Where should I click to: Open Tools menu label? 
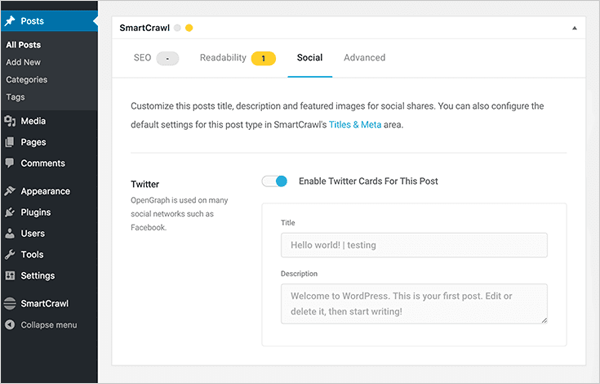[x=32, y=254]
